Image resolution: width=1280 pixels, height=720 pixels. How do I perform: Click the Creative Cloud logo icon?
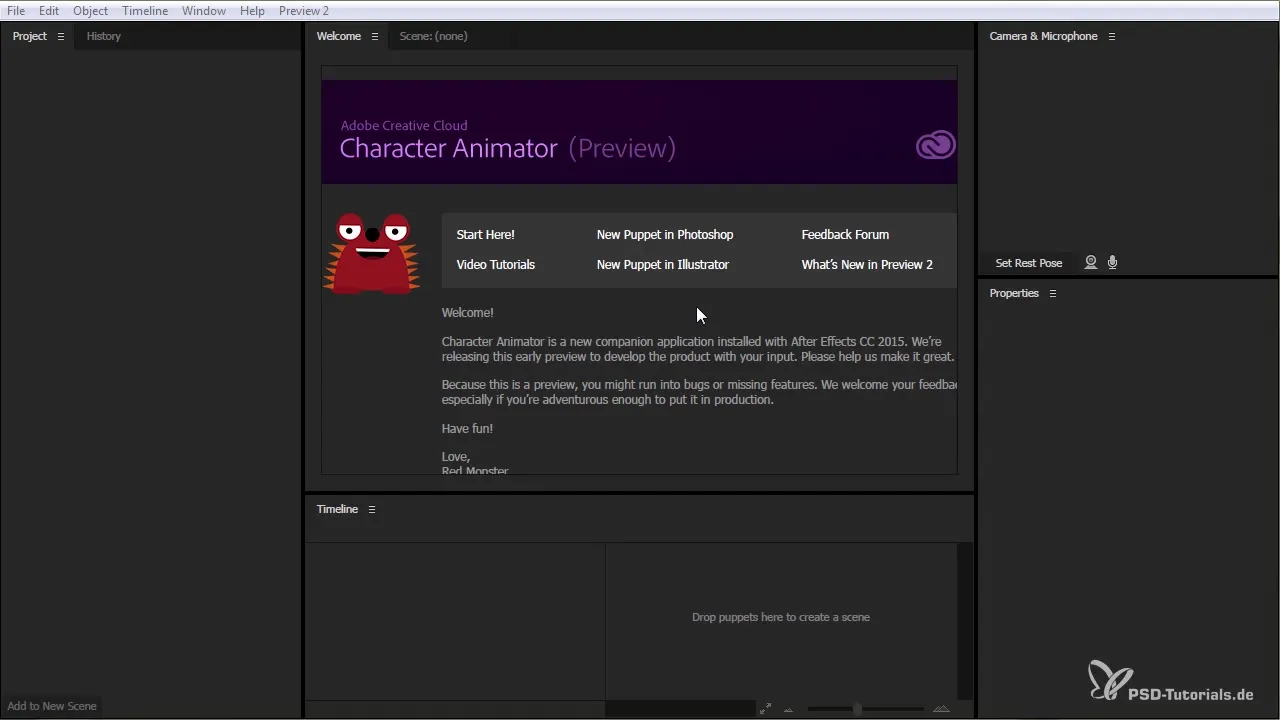935,147
